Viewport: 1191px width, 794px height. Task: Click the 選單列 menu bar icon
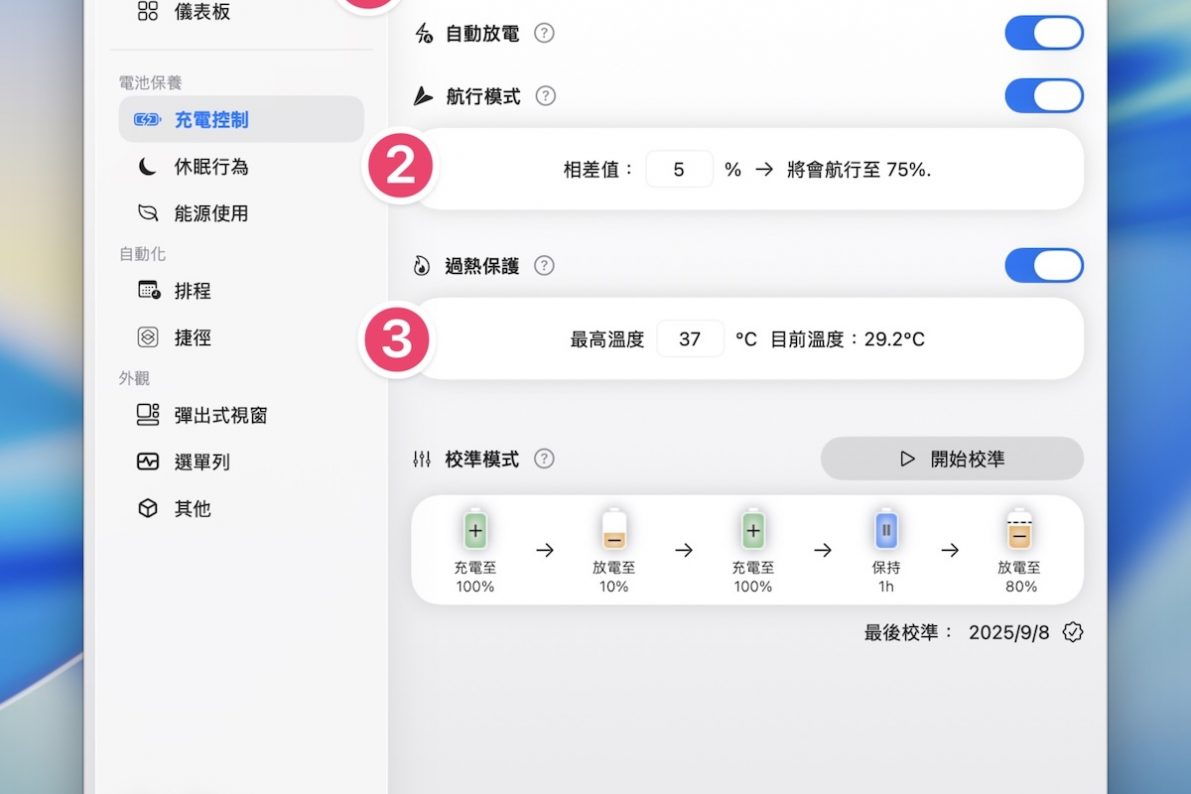148,462
